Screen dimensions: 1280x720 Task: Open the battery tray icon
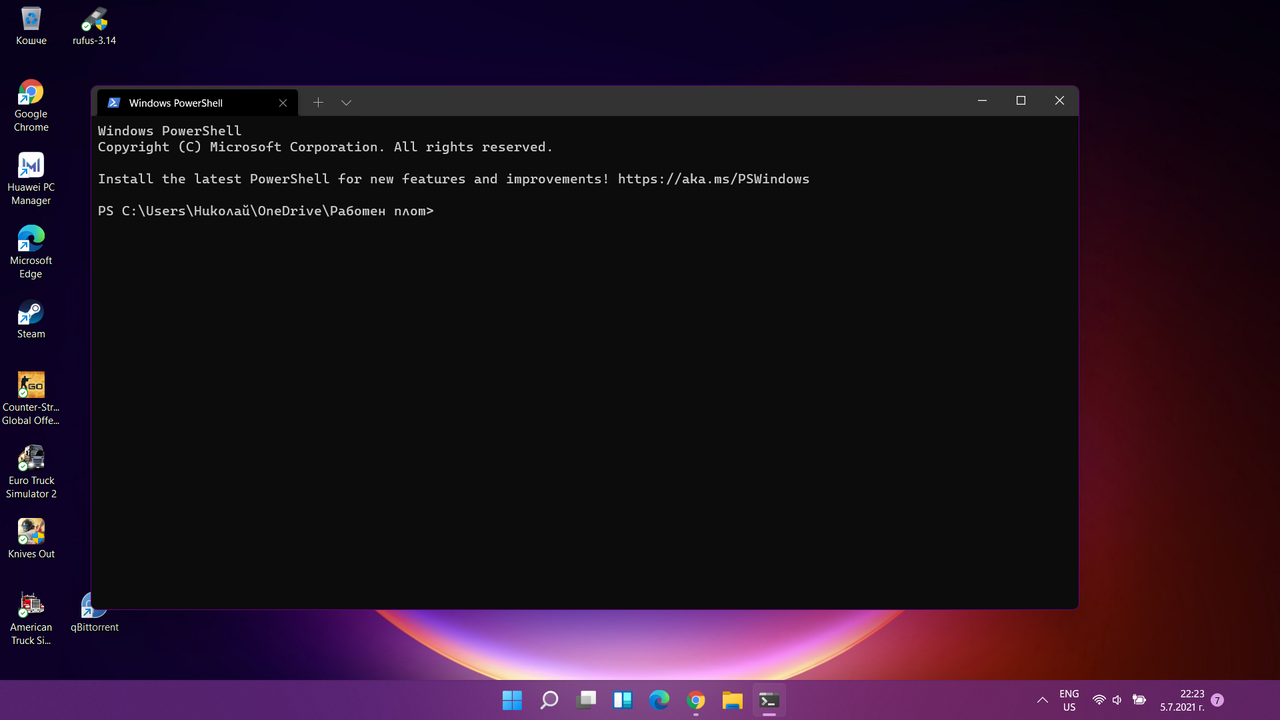point(1139,700)
